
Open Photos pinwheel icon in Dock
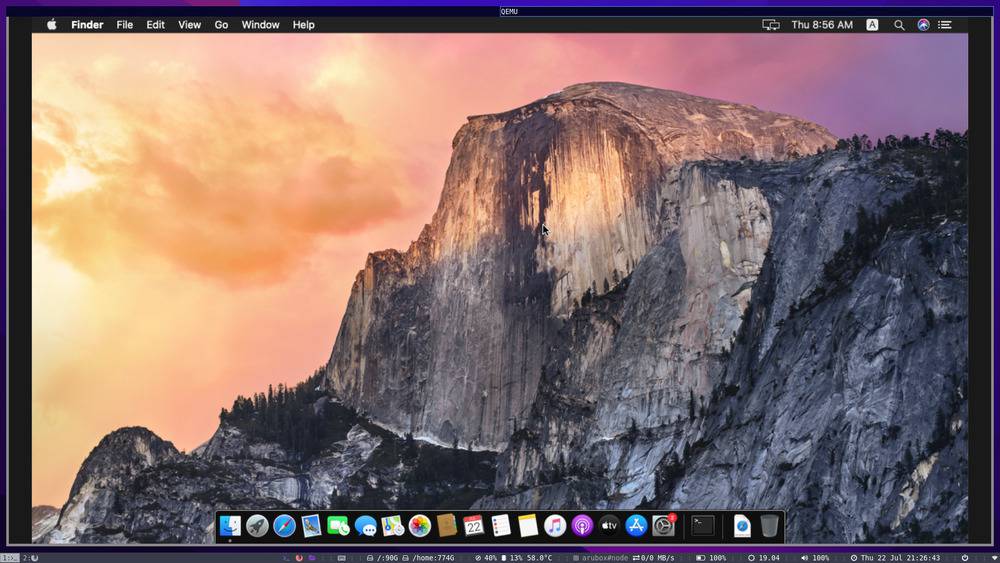tap(420, 526)
